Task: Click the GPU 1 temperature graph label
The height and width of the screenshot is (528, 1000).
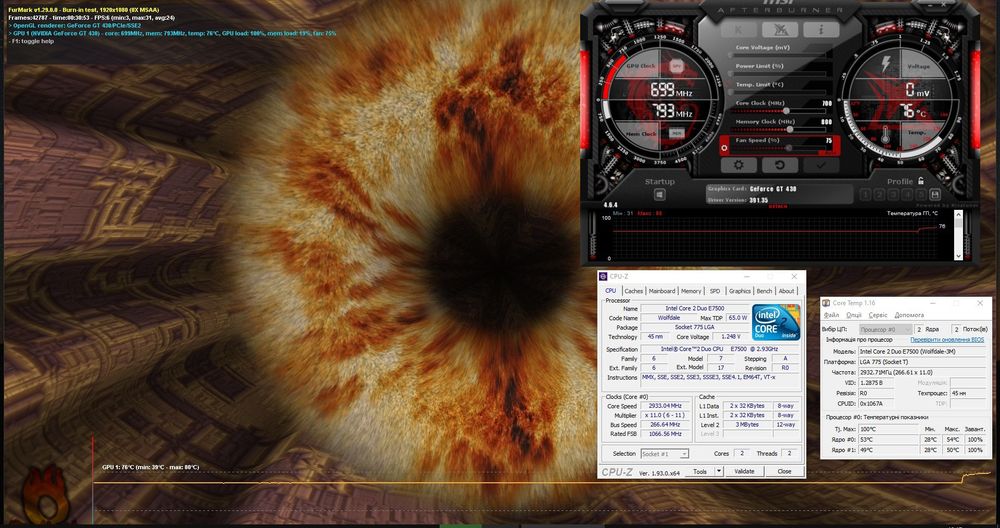Action: [x=151, y=467]
